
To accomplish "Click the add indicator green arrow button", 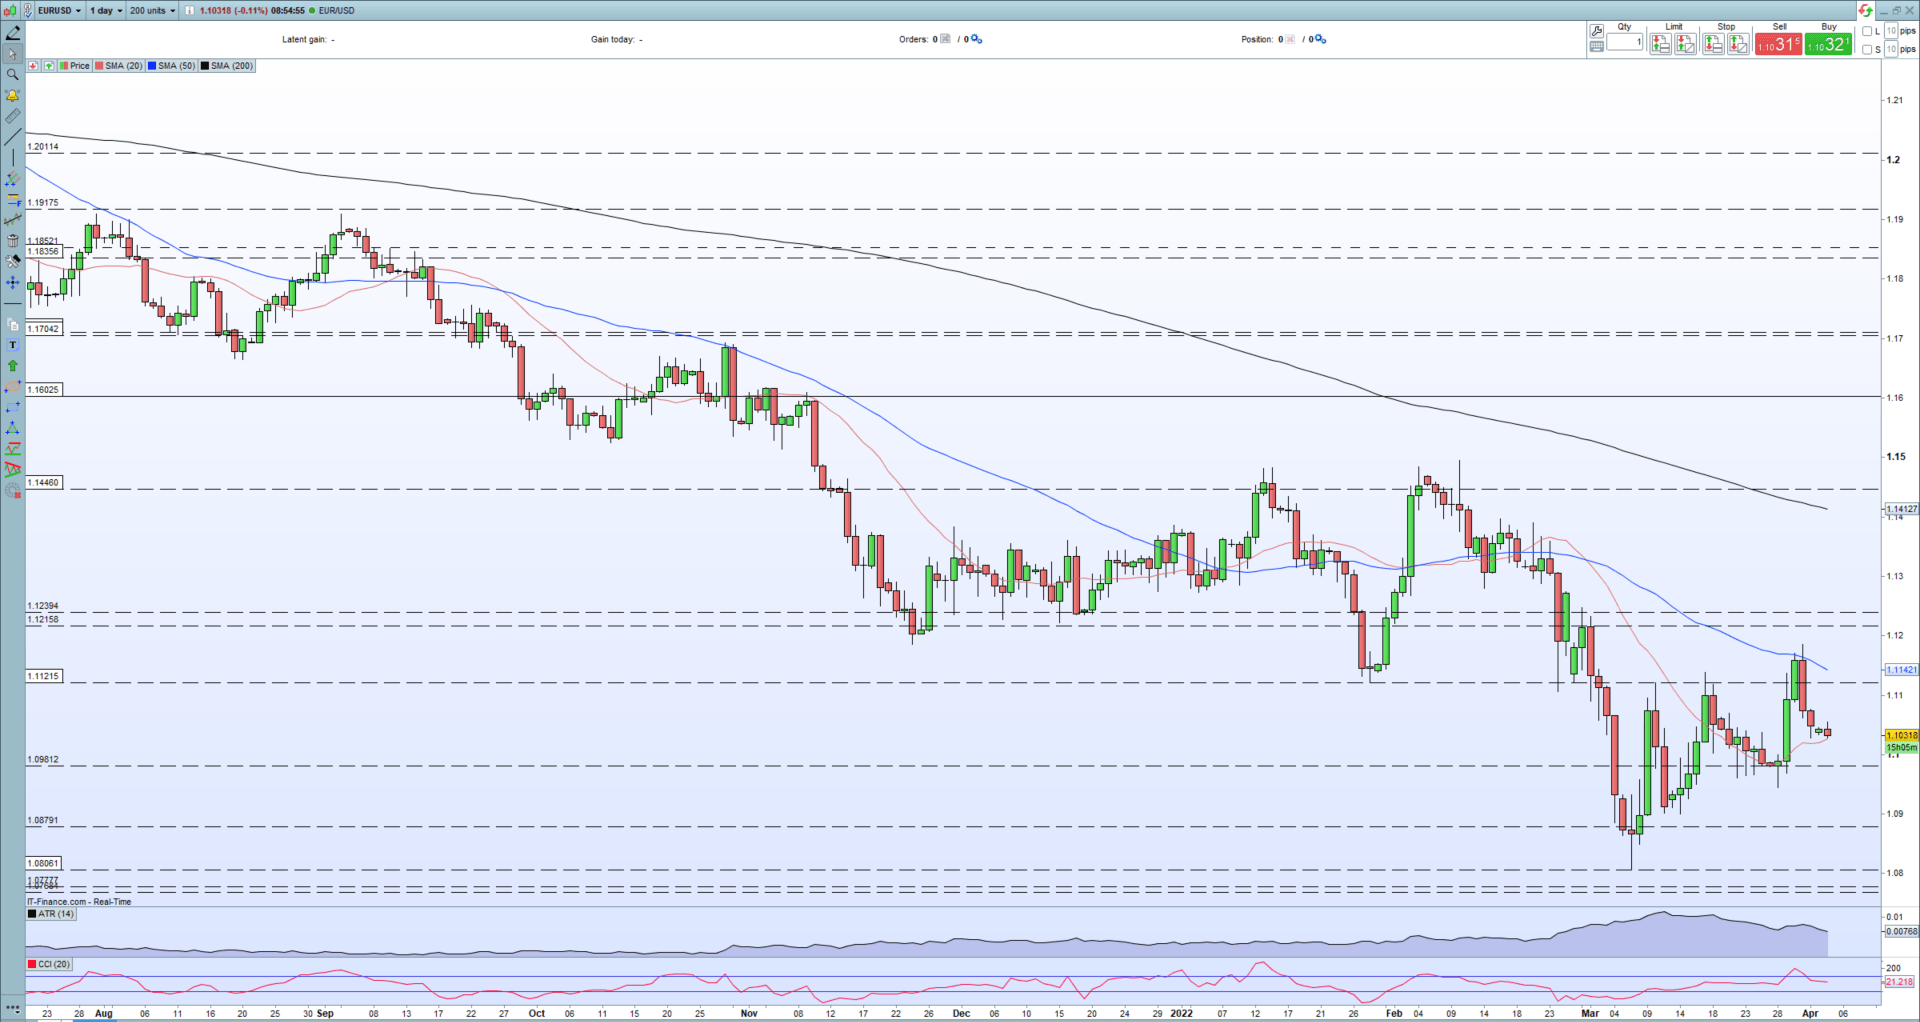I will pyautogui.click(x=48, y=66).
